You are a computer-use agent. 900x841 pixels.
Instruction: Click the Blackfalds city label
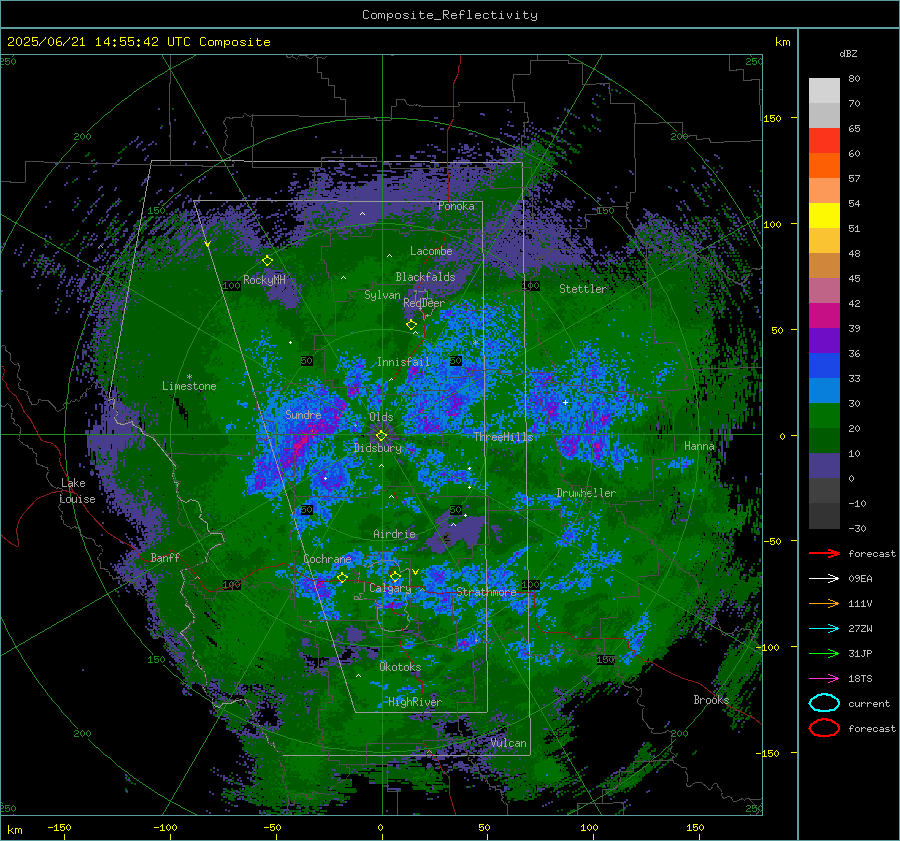point(425,277)
